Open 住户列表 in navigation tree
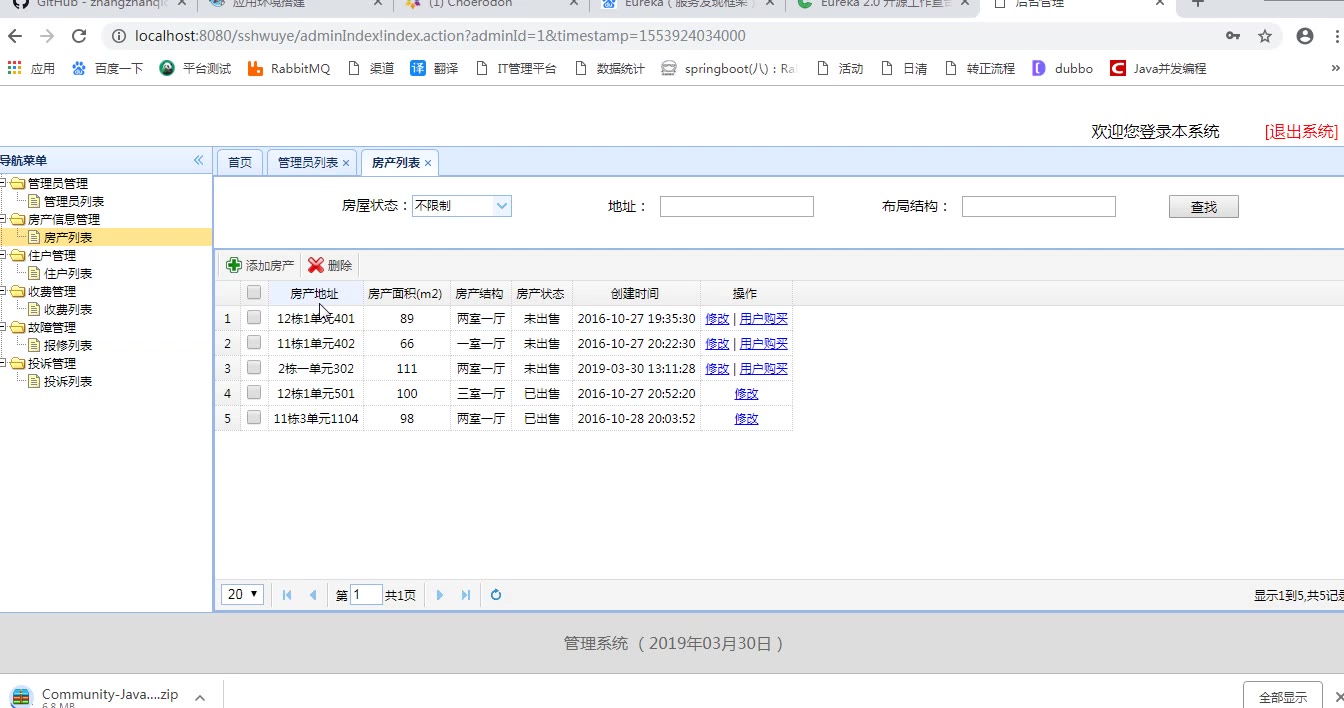1344x708 pixels. tap(68, 273)
